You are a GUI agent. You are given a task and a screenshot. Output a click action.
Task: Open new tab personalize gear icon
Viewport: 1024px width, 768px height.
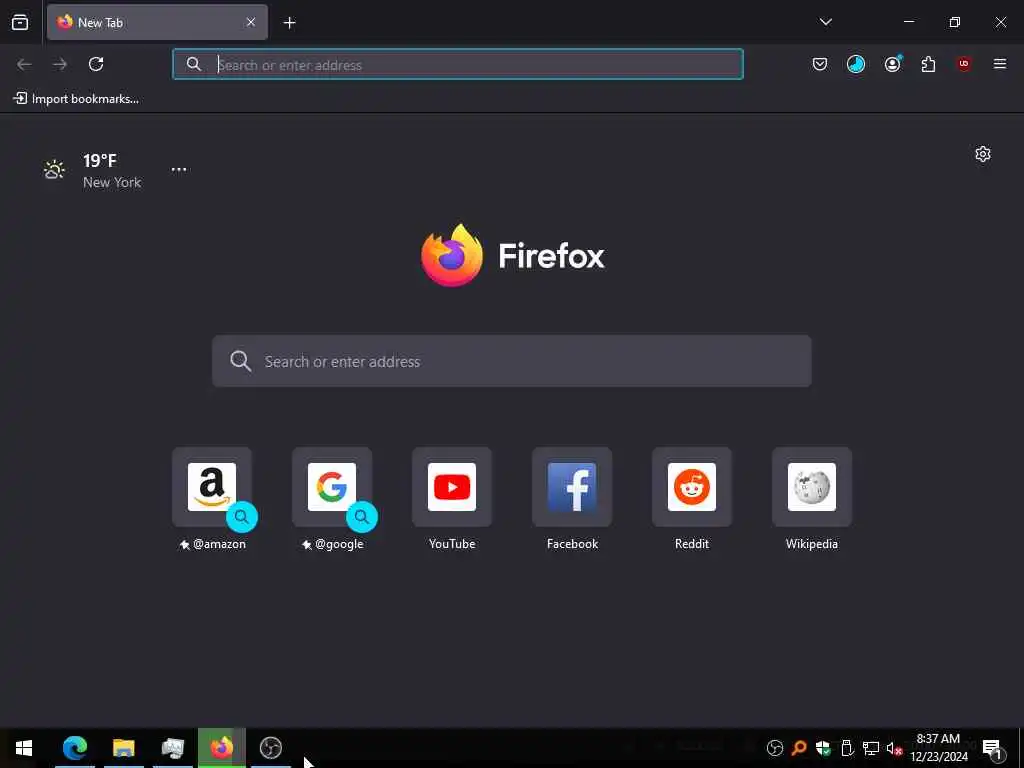pos(983,154)
